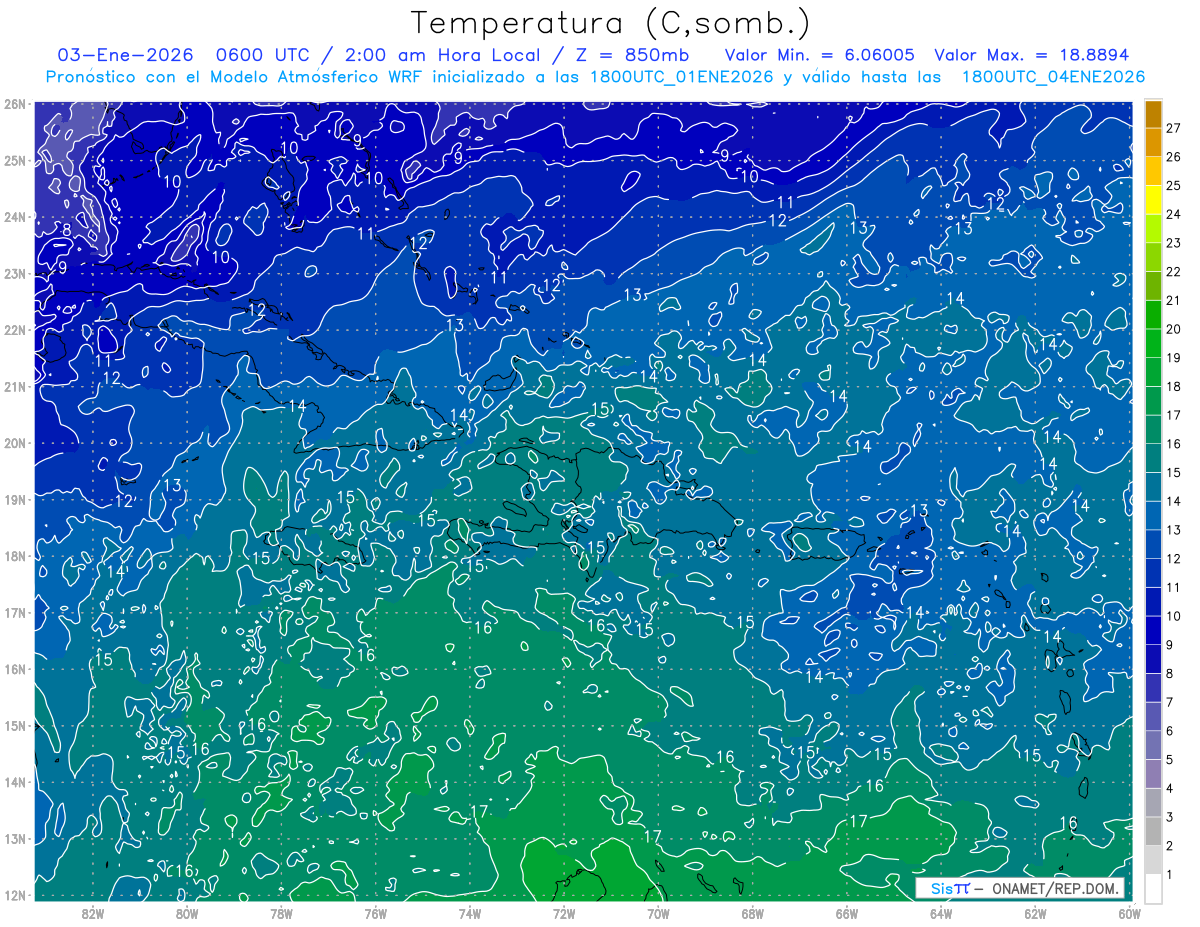The height and width of the screenshot is (927, 1200).
Task: Click the '64W' longitude axis label
Action: coord(941,913)
